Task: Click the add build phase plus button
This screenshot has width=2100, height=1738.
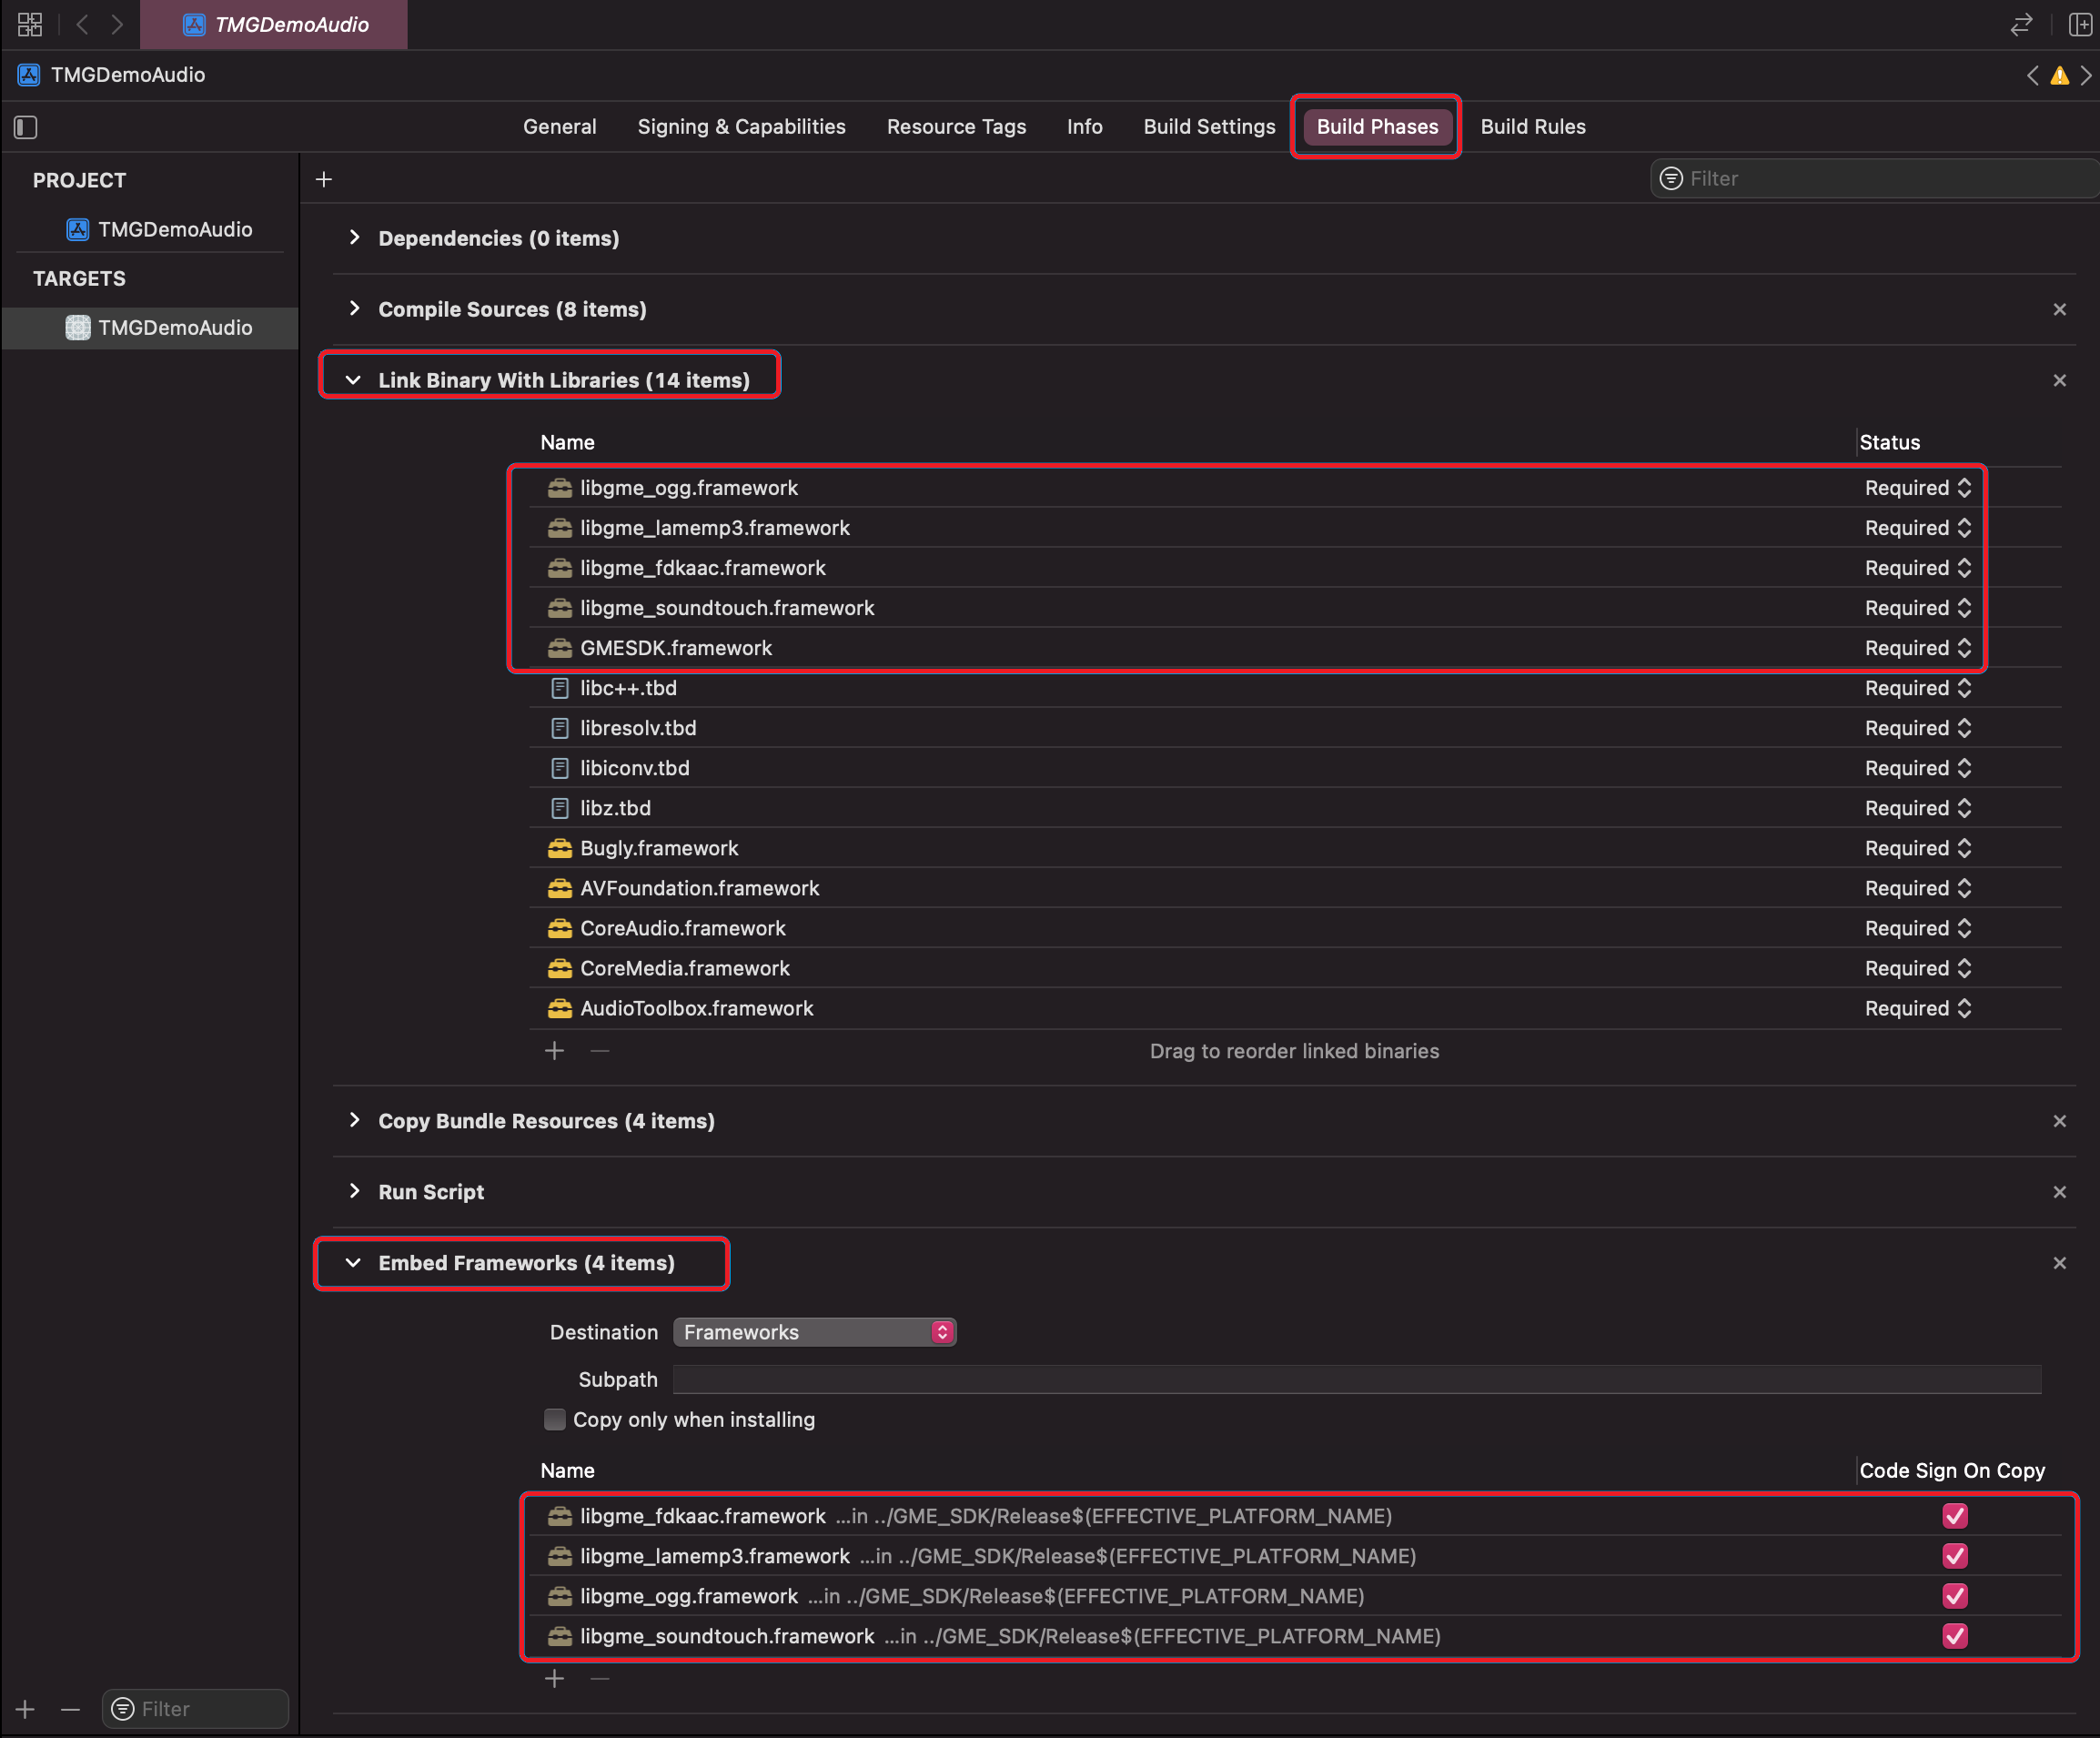Action: [x=324, y=179]
